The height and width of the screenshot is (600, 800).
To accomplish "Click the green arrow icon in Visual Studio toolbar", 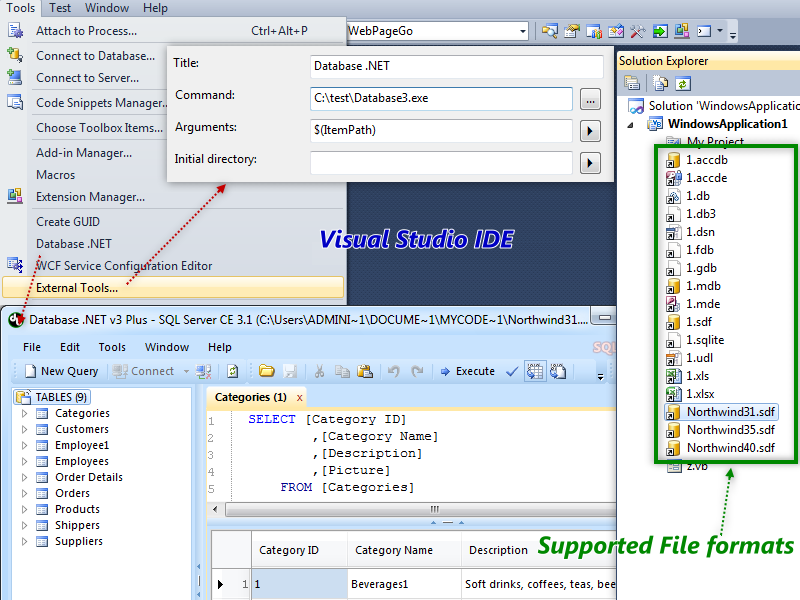I will click(x=660, y=31).
